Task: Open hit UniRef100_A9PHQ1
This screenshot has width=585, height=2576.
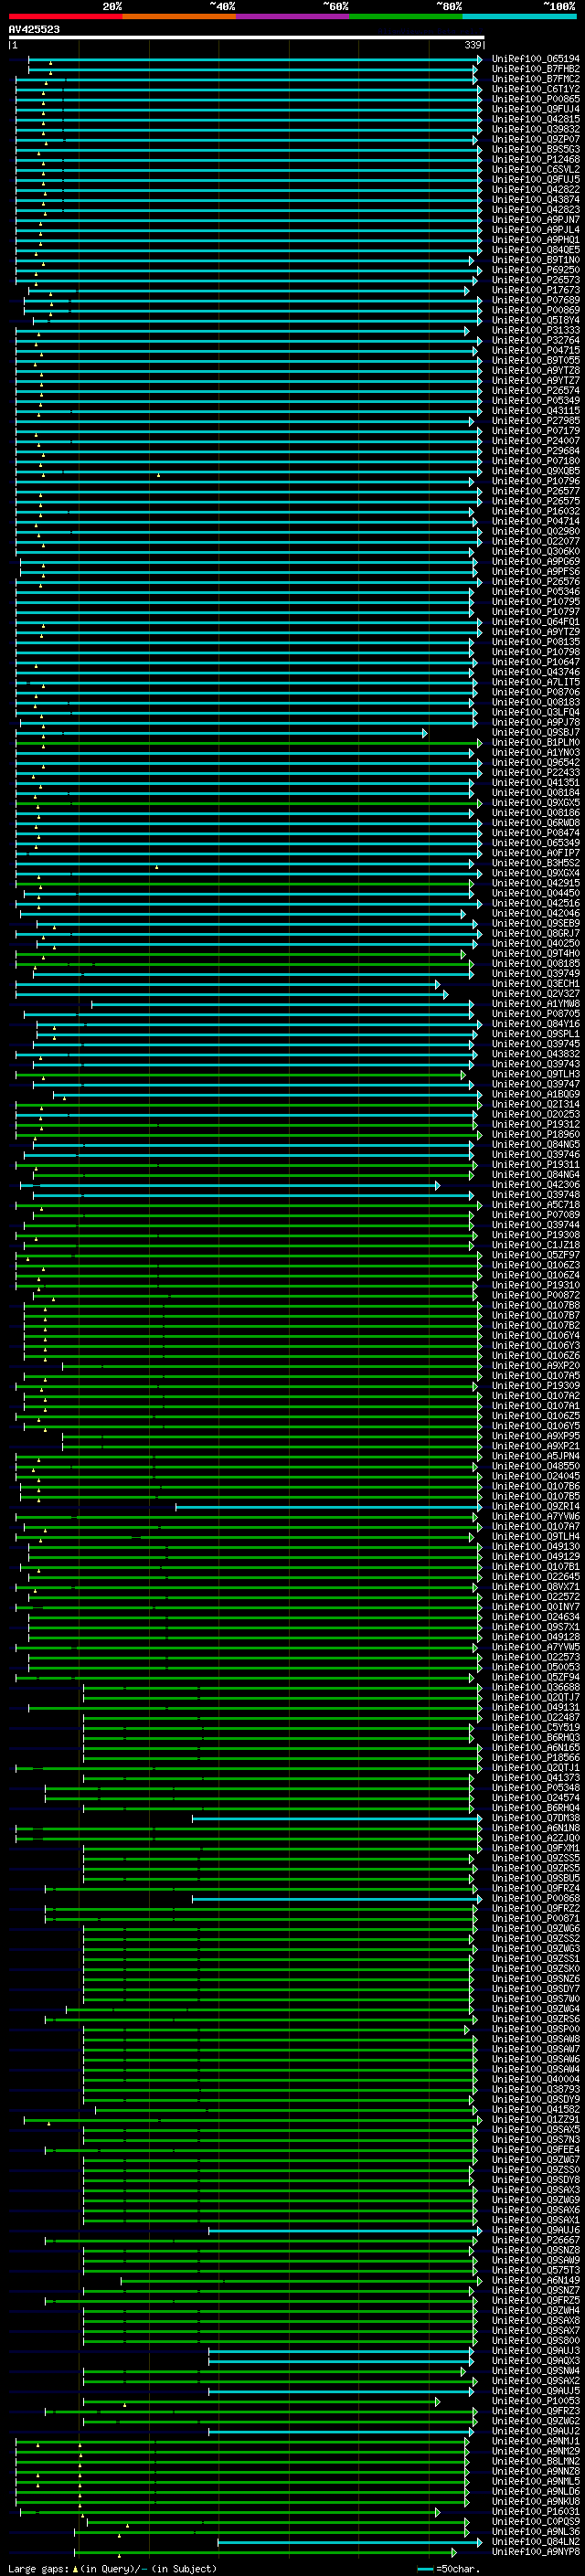Action: (x=535, y=240)
